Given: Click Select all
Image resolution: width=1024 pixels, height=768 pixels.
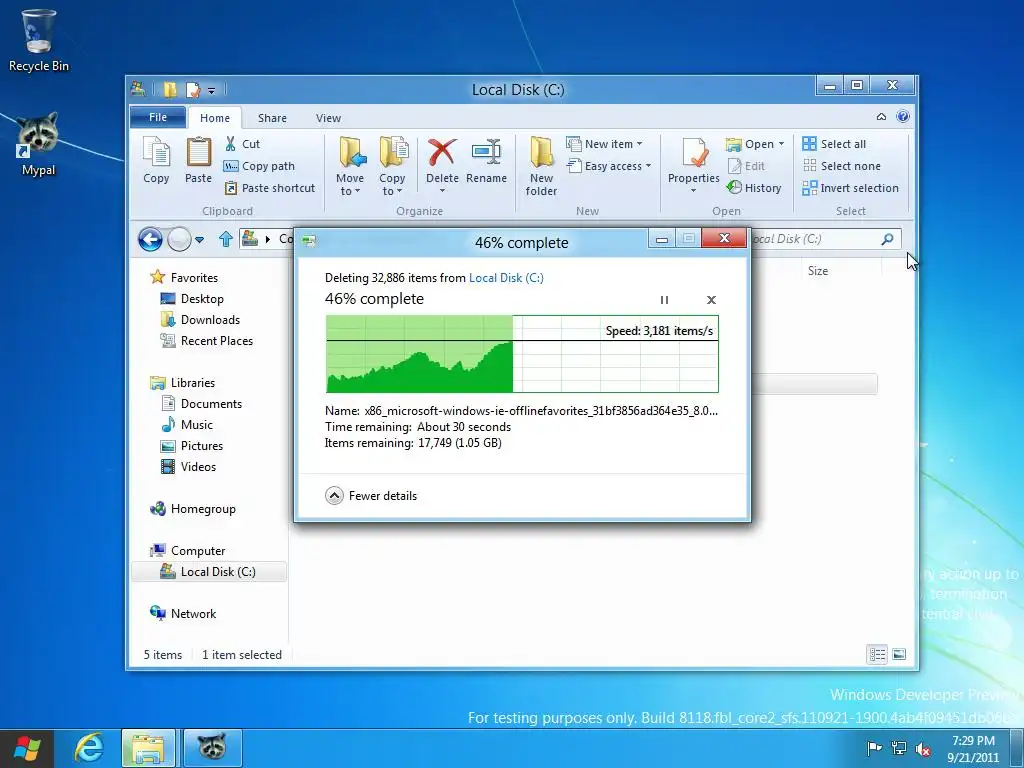Looking at the screenshot, I should tap(834, 144).
